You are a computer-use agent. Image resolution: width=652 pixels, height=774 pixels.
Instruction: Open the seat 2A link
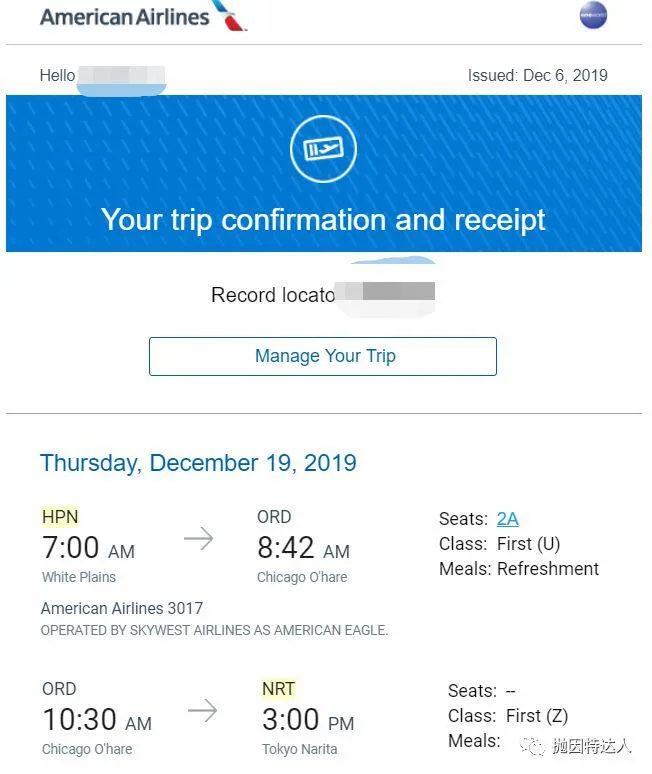(x=507, y=518)
